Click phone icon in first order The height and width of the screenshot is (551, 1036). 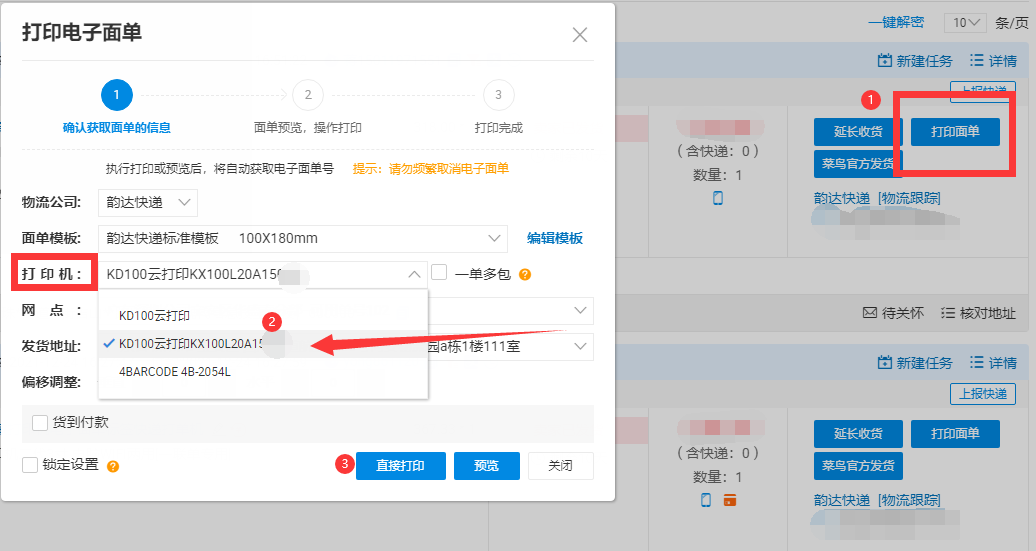click(718, 198)
